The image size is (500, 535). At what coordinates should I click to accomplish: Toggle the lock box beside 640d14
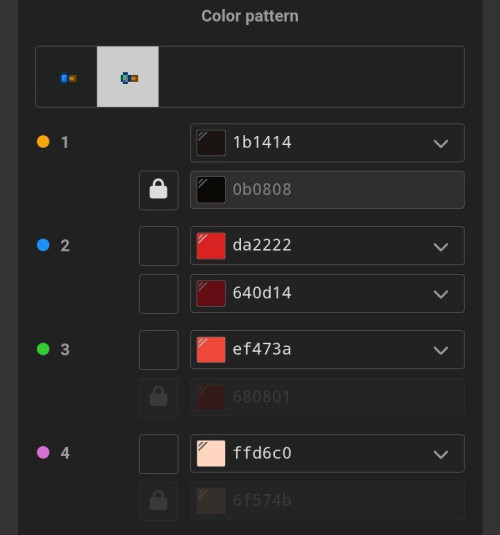pos(159,294)
